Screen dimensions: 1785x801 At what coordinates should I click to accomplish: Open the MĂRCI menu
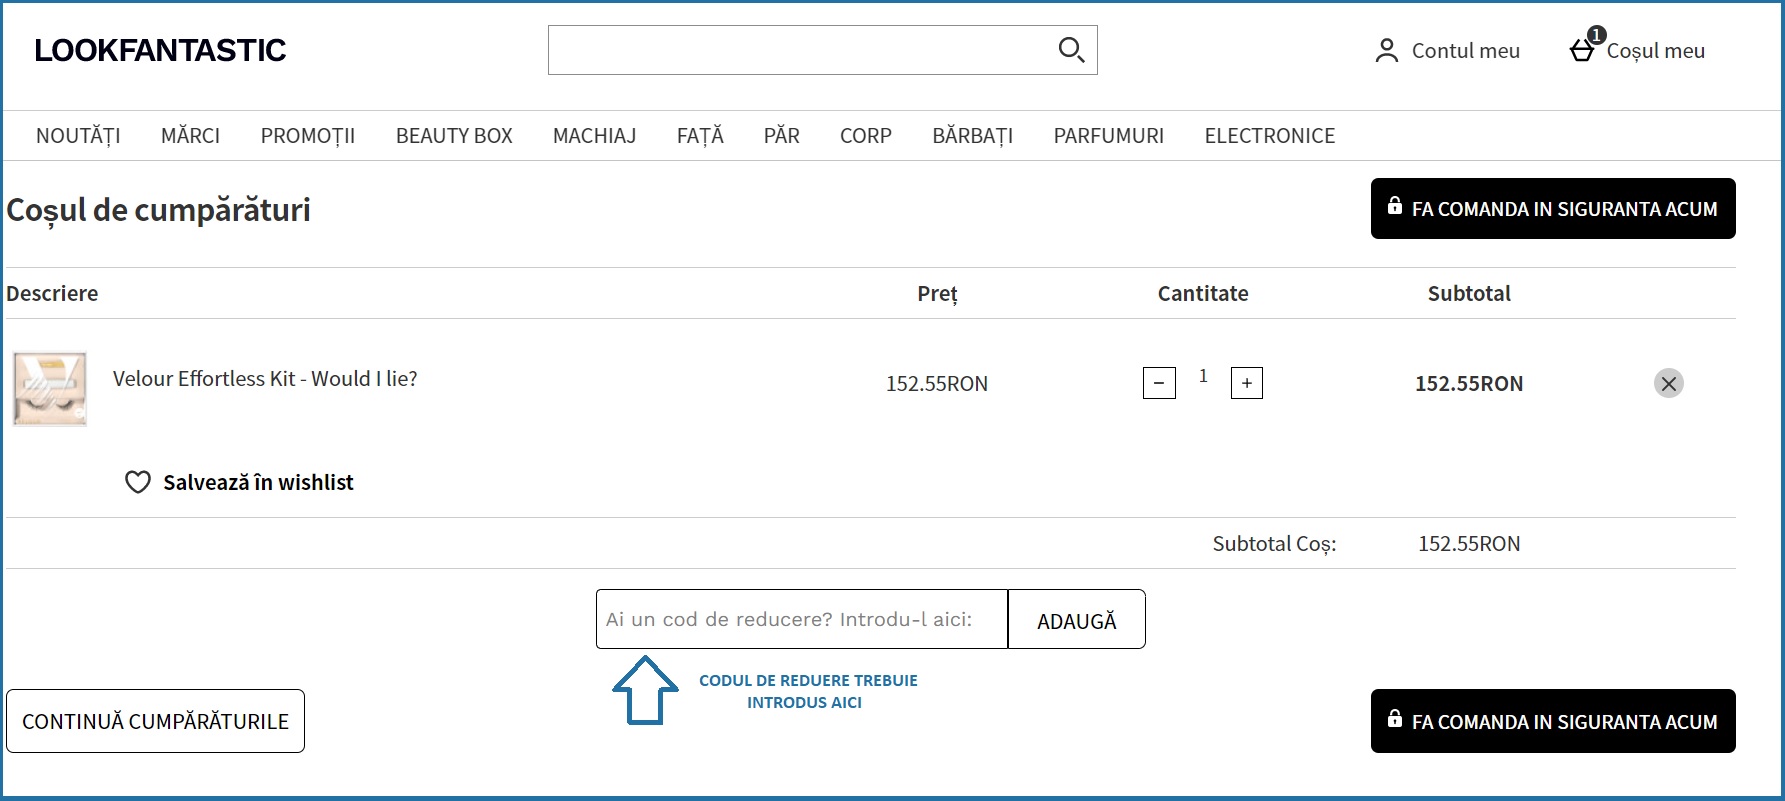click(x=190, y=136)
